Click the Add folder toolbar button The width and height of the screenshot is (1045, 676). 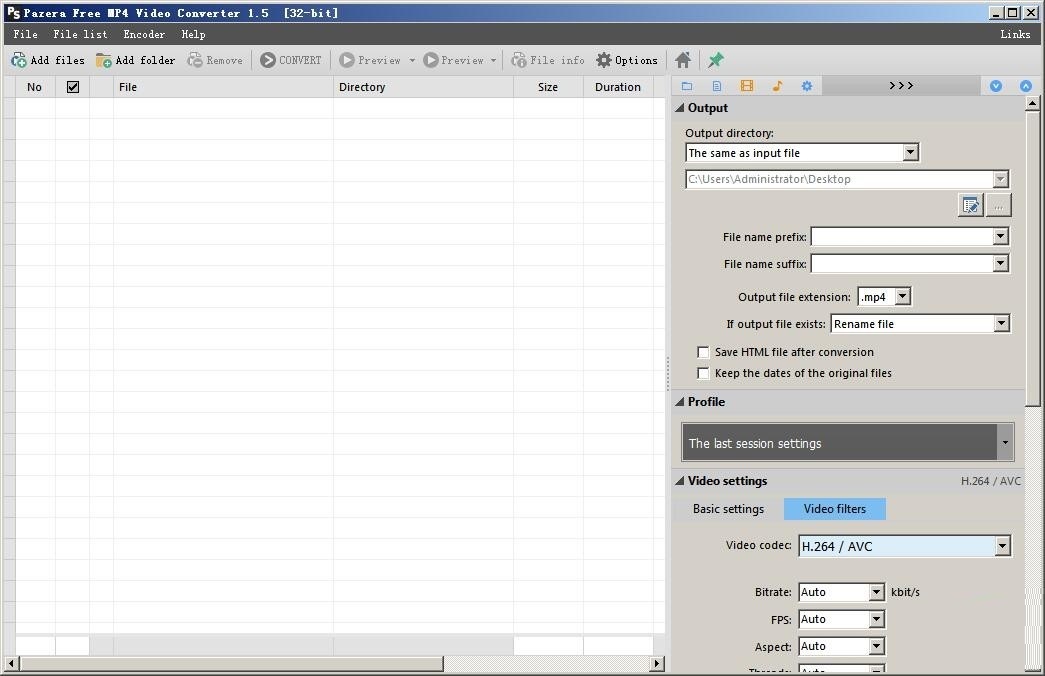[135, 60]
